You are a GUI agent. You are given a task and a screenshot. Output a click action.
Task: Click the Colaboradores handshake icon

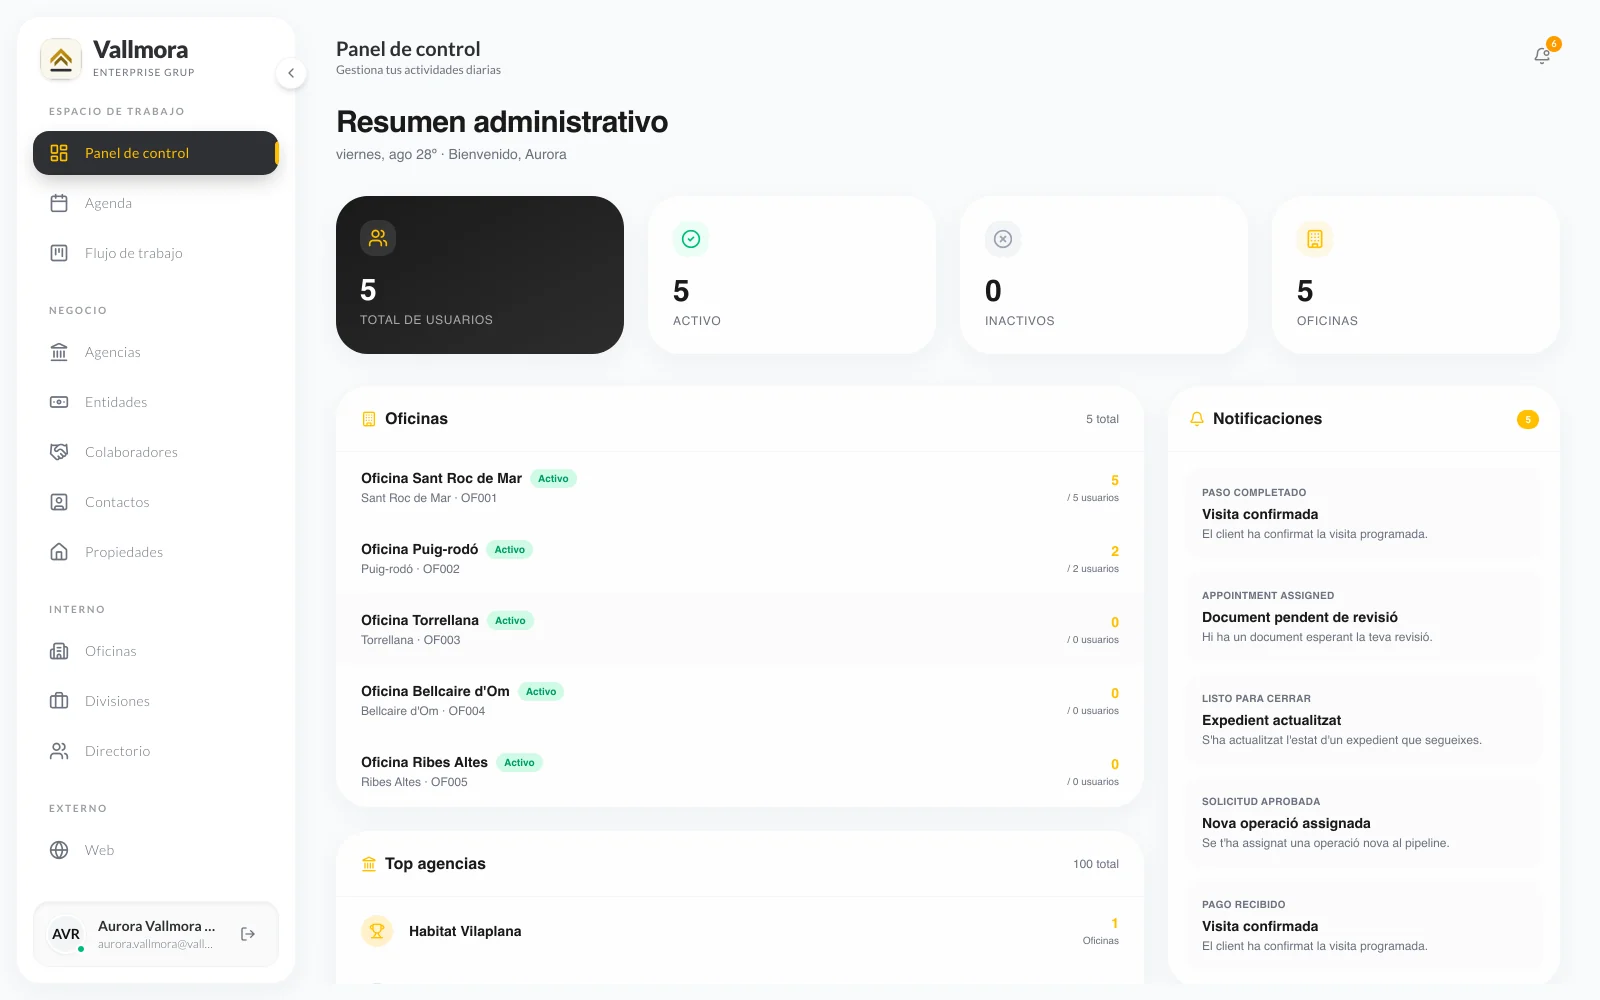(59, 452)
